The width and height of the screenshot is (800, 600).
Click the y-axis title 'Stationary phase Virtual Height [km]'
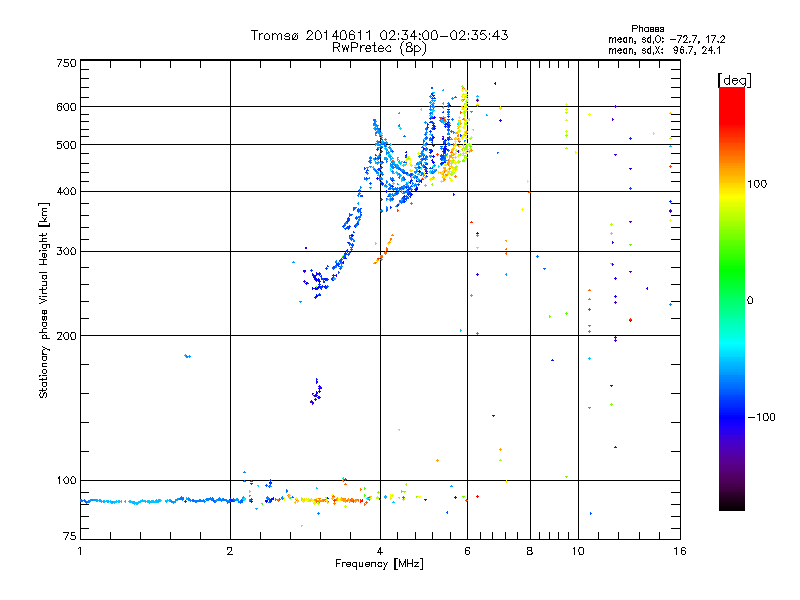coord(44,300)
